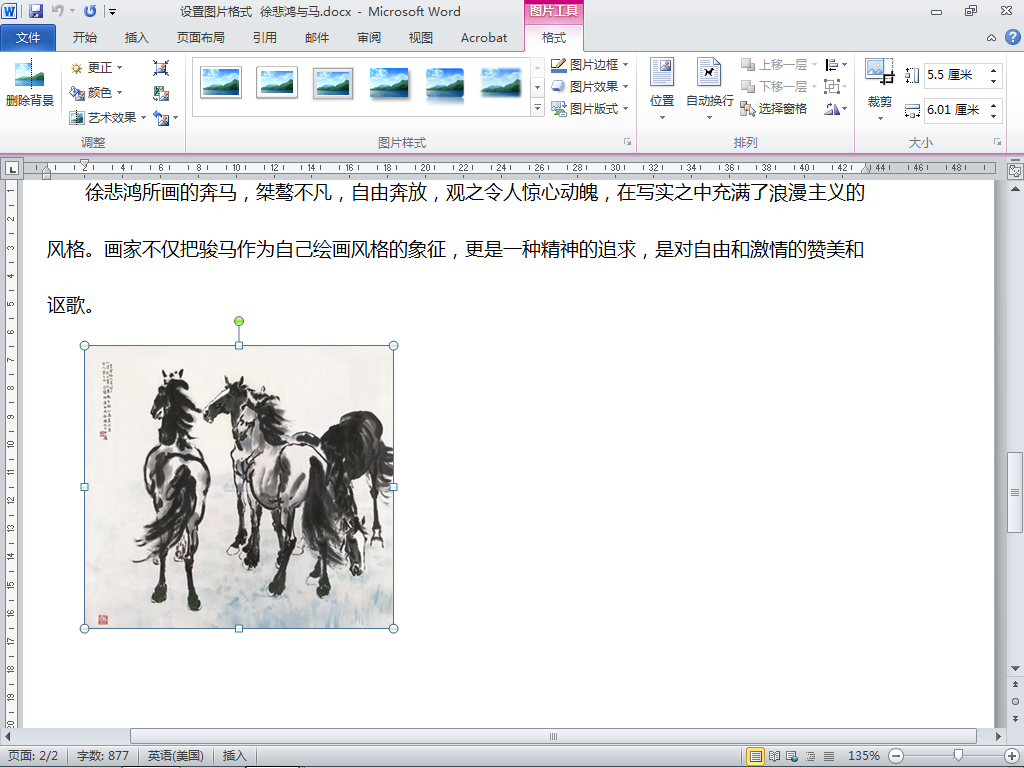The height and width of the screenshot is (768, 1024).
Task: Show previous row of picture styles gallery
Action: tap(537, 66)
